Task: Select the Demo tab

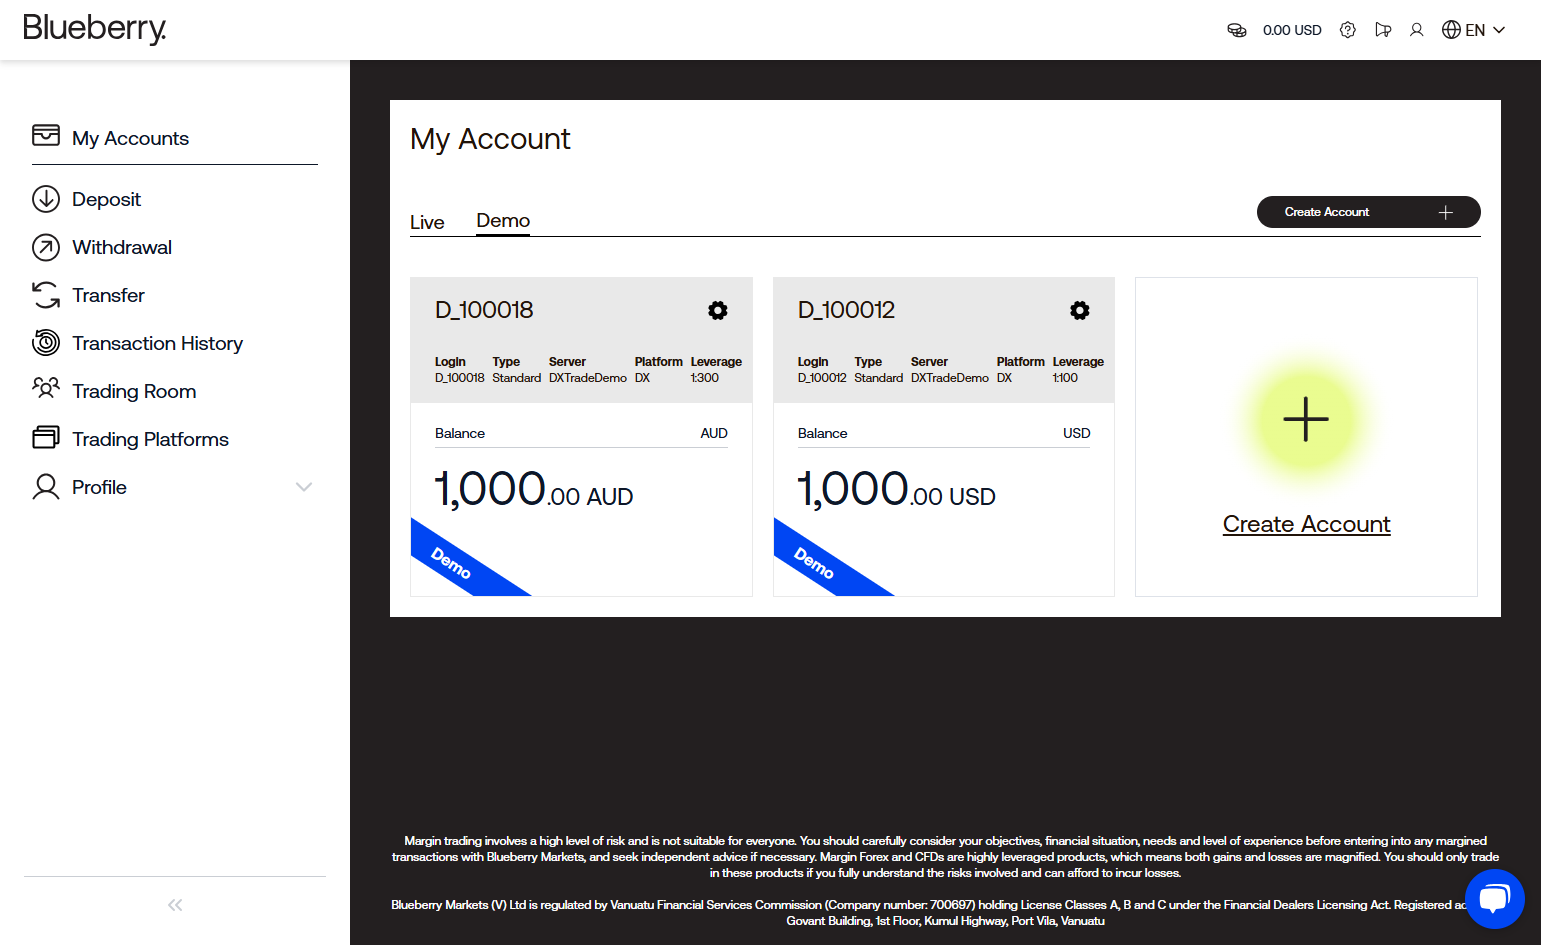Action: click(x=503, y=221)
